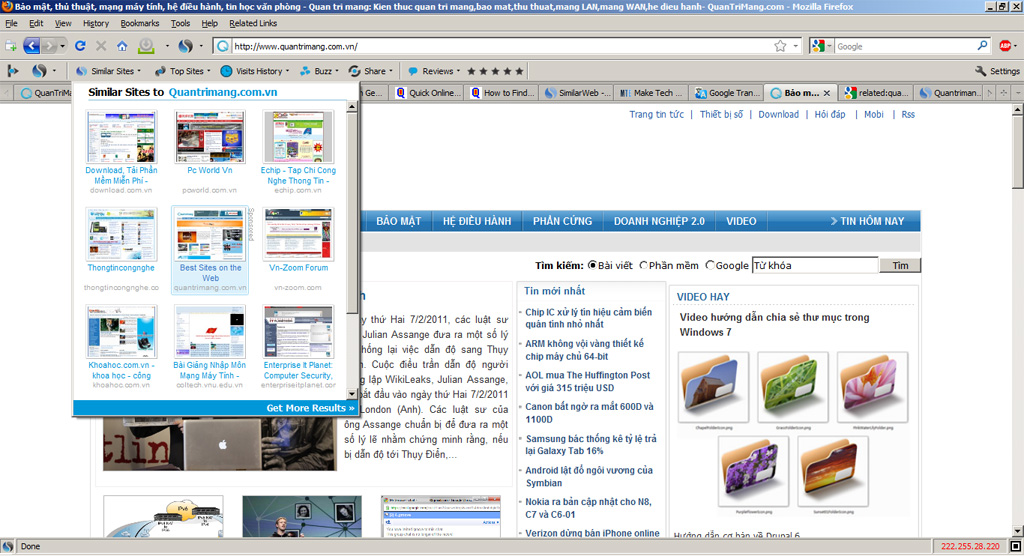Open the list all tabs dropdown
This screenshot has width=1024, height=556.
(1017, 93)
